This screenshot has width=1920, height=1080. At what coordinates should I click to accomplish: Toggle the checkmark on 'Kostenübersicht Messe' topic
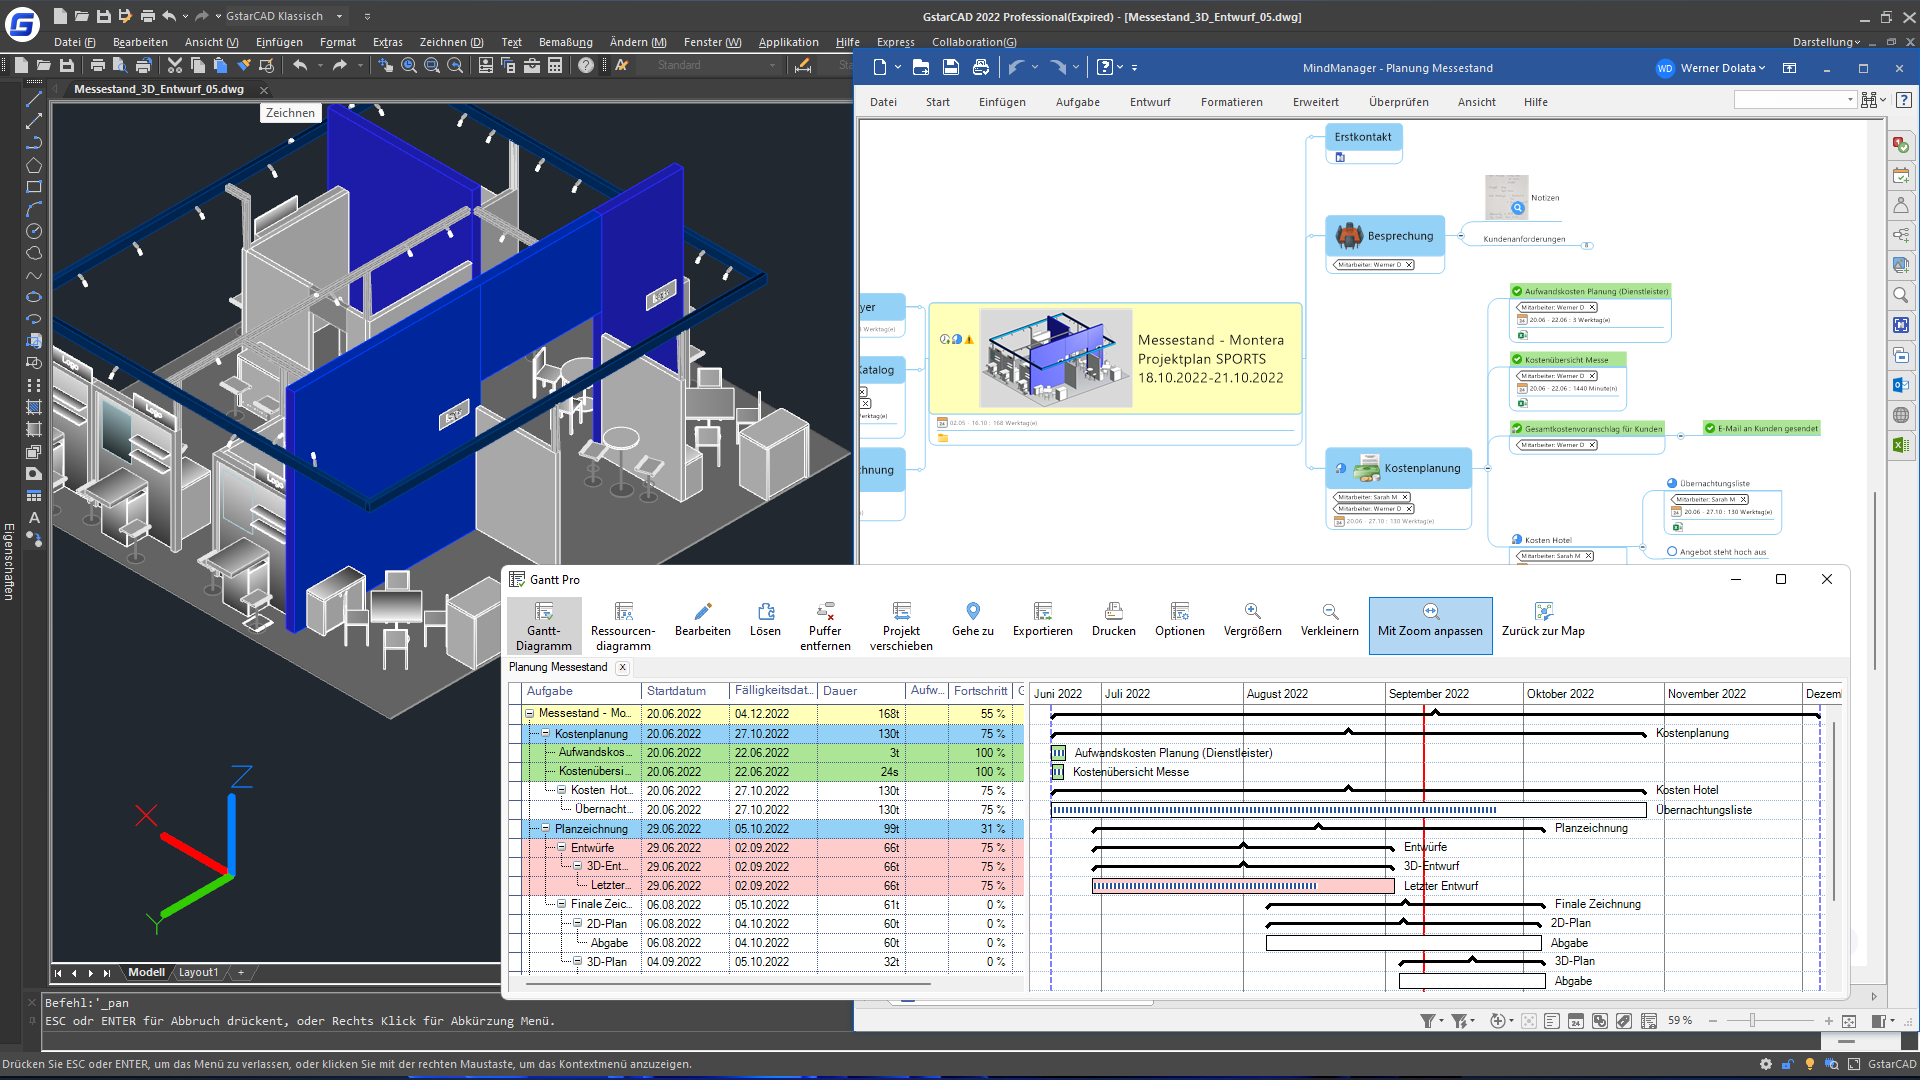pyautogui.click(x=1517, y=360)
